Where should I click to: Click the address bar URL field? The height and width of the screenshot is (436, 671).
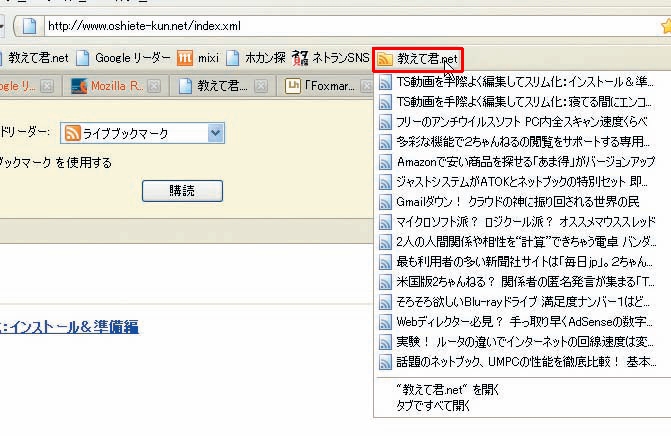tap(351, 26)
